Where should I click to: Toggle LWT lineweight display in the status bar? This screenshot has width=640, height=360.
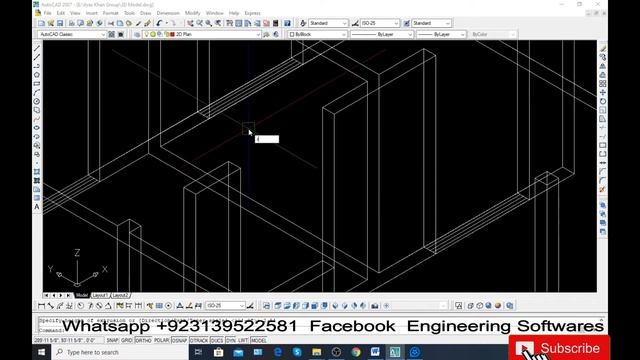click(x=243, y=340)
